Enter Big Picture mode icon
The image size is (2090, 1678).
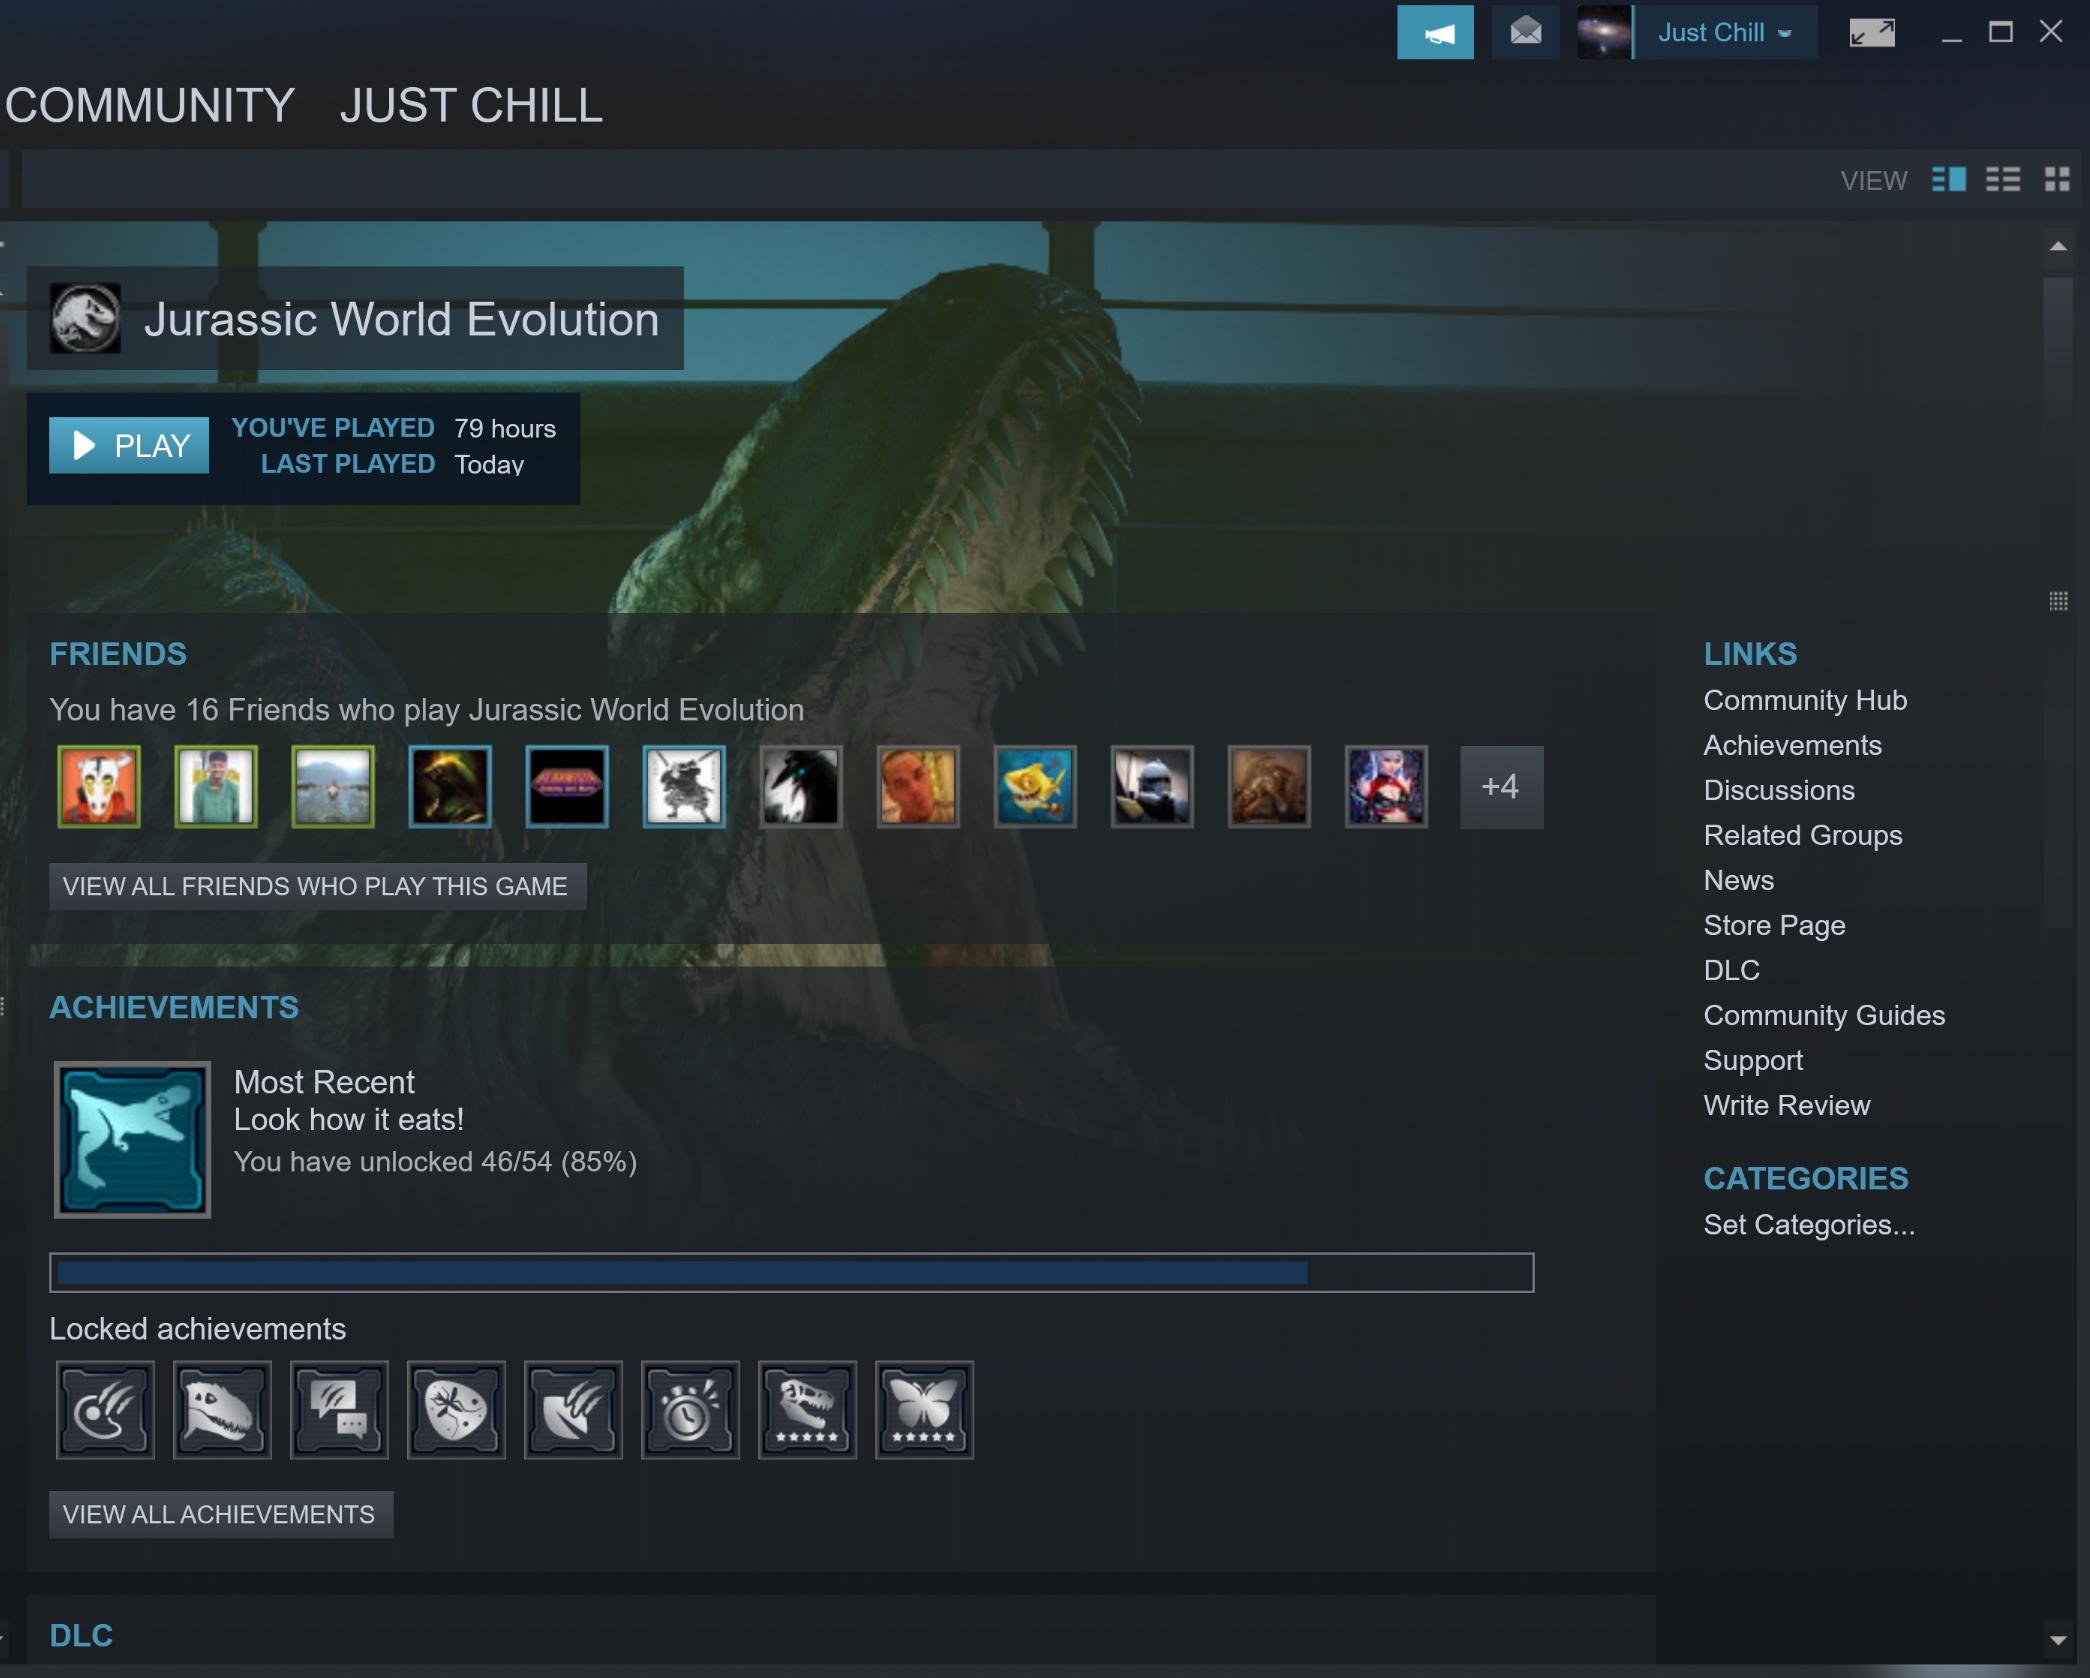tap(1871, 33)
